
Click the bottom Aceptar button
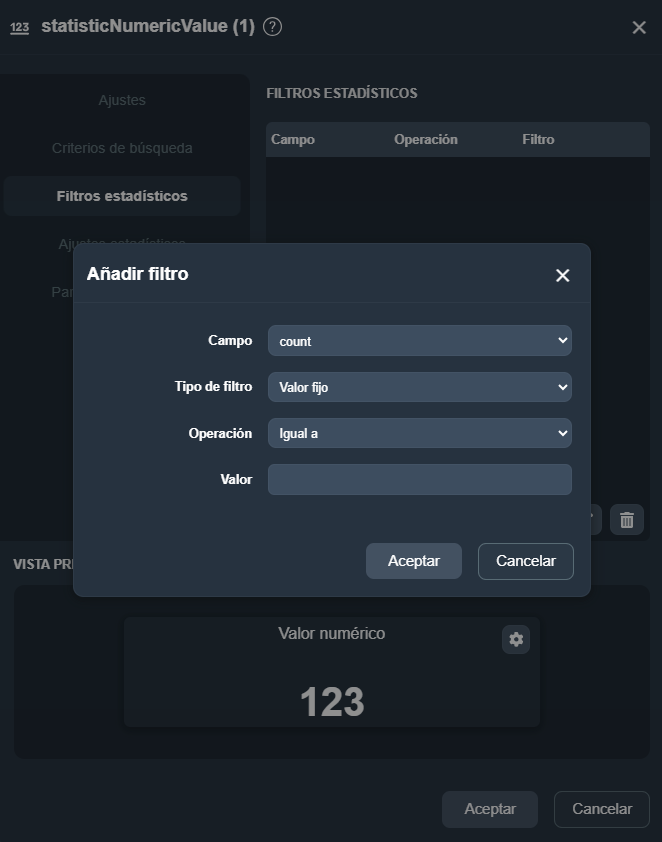[490, 809]
